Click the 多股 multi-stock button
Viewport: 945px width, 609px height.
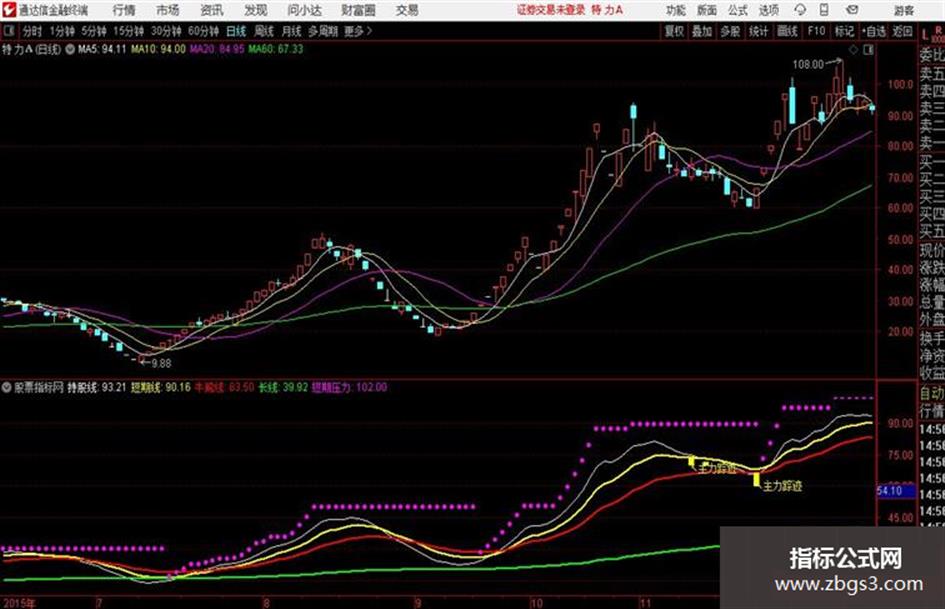(730, 31)
